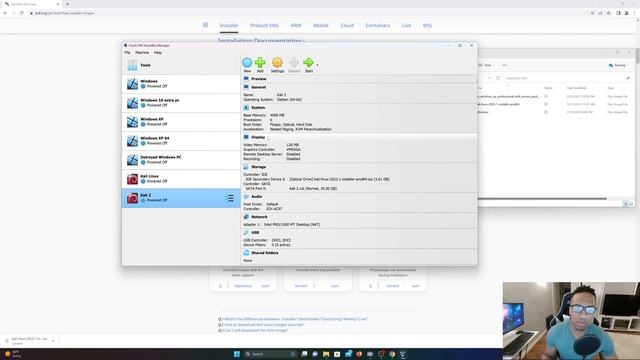Screen dimensions: 640x360
Task: Click the General section header
Action: 258,87
